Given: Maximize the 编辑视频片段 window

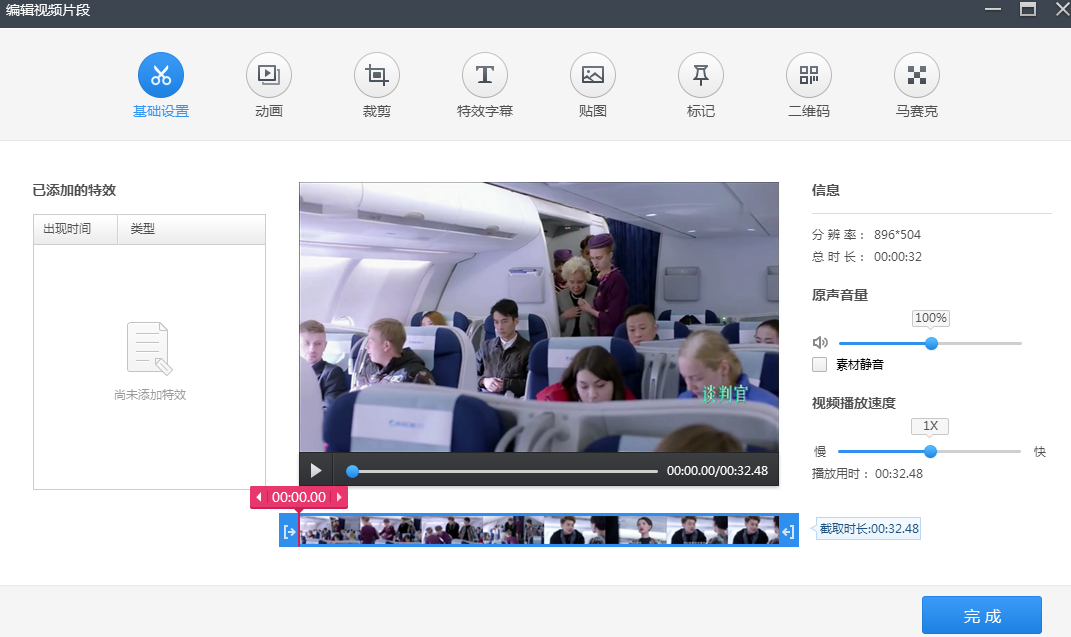Looking at the screenshot, I should coord(1027,10).
